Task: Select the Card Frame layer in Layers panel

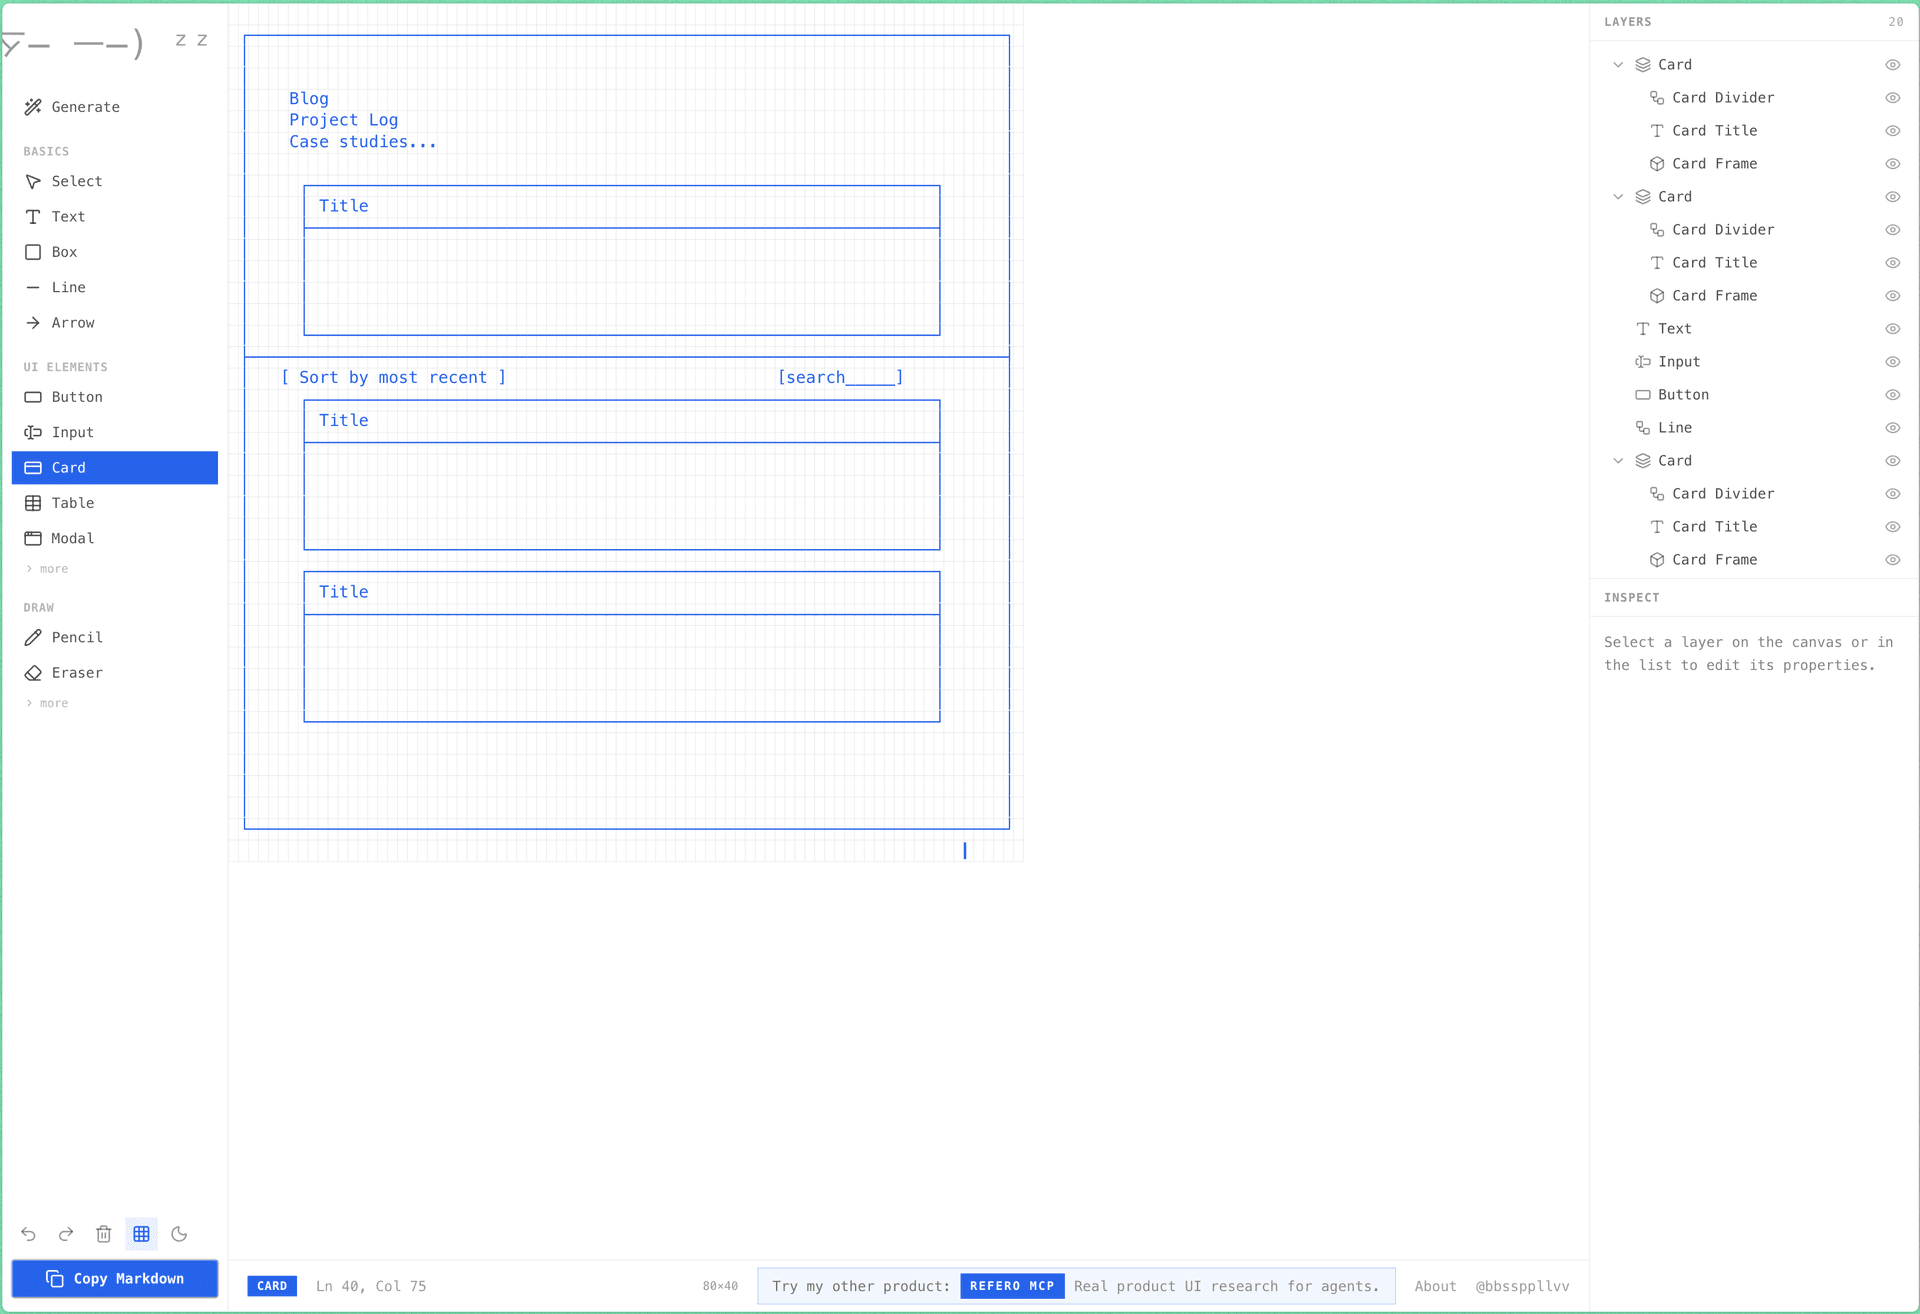Action: point(1715,163)
